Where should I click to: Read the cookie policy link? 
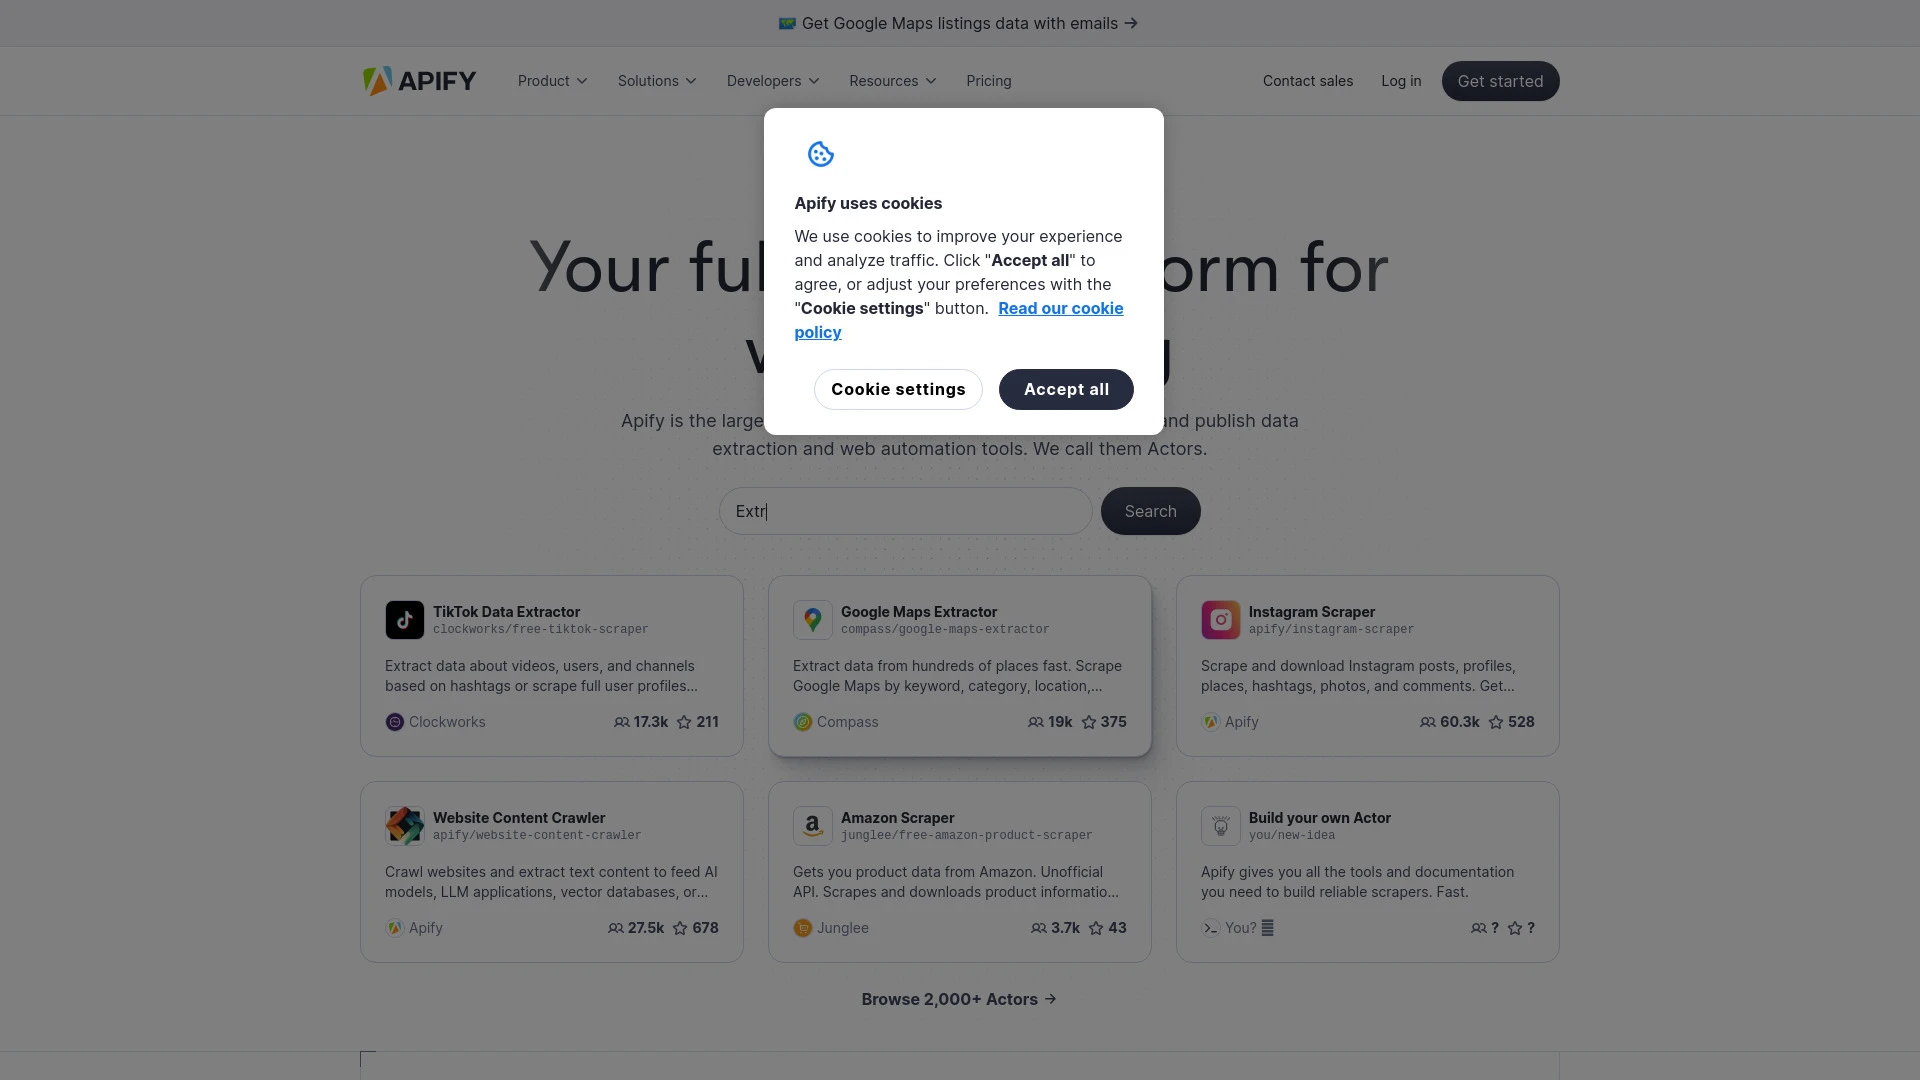coord(957,319)
